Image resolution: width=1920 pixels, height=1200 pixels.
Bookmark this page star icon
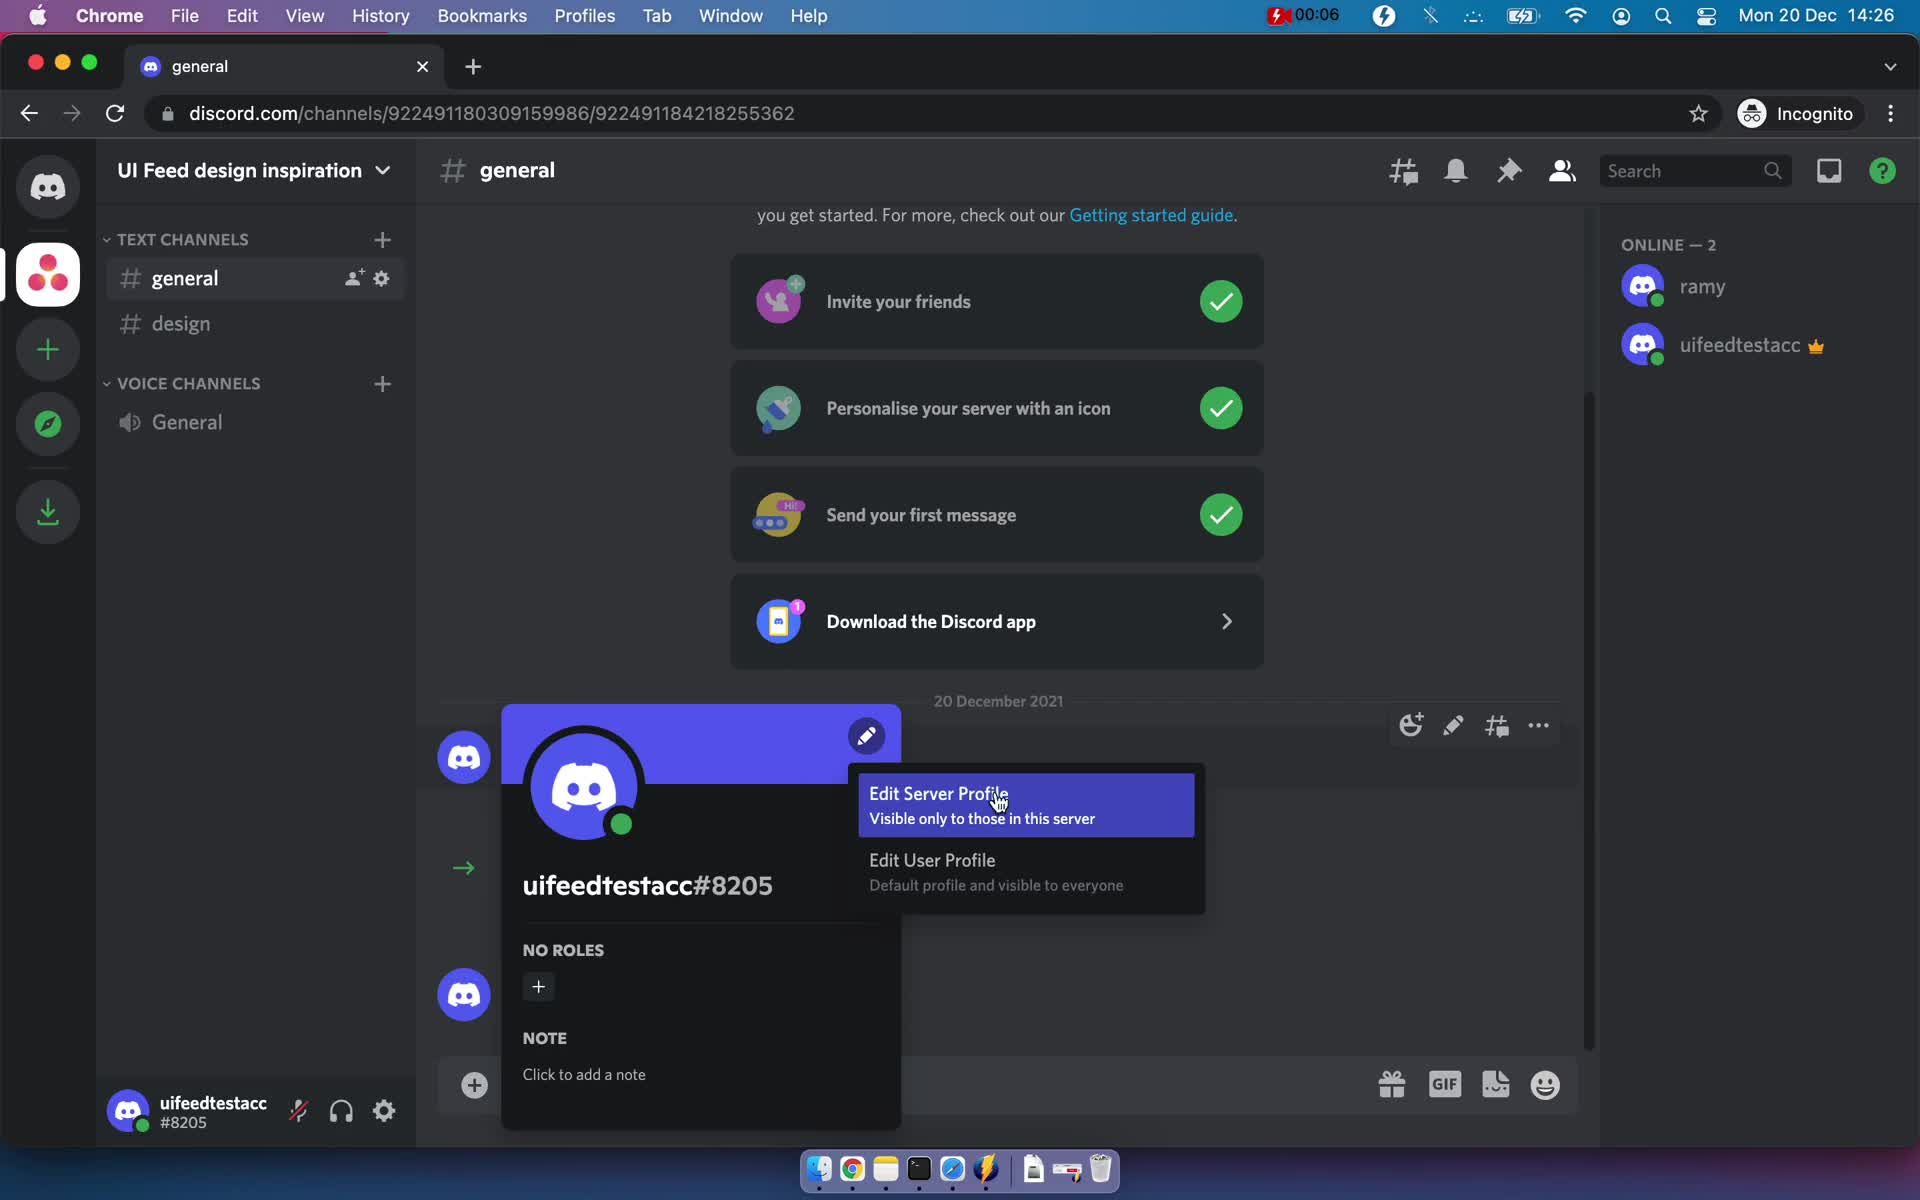pyautogui.click(x=1698, y=114)
